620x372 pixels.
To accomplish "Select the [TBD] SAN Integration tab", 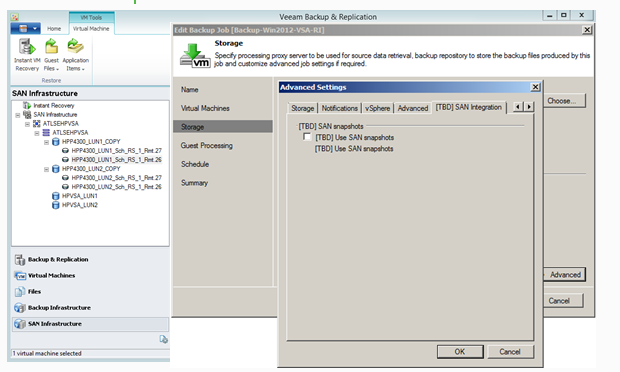I will click(x=469, y=107).
